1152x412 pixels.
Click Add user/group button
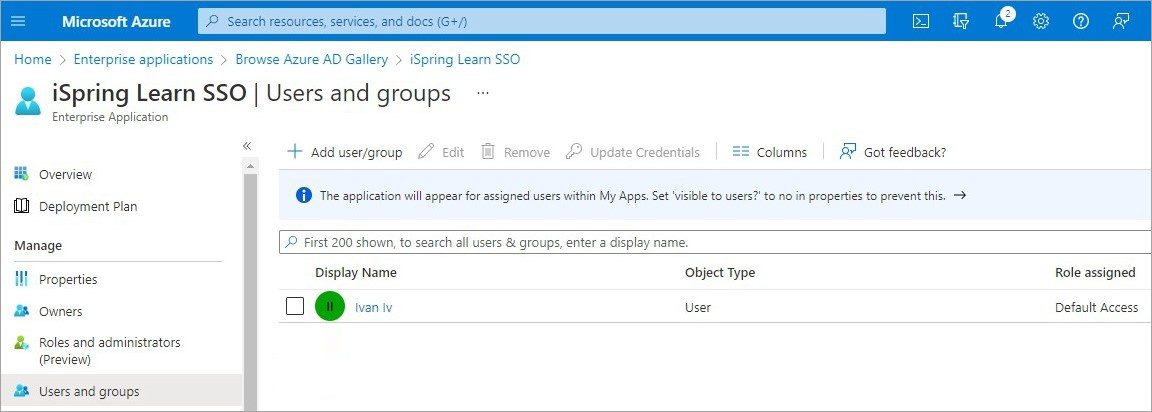345,152
